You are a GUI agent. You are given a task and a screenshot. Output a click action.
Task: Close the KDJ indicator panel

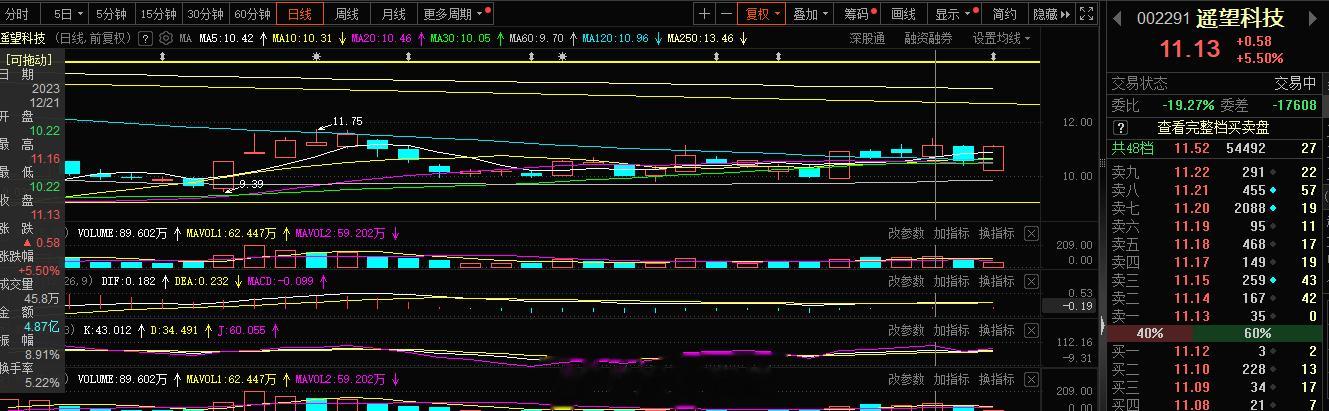[x=1032, y=330]
